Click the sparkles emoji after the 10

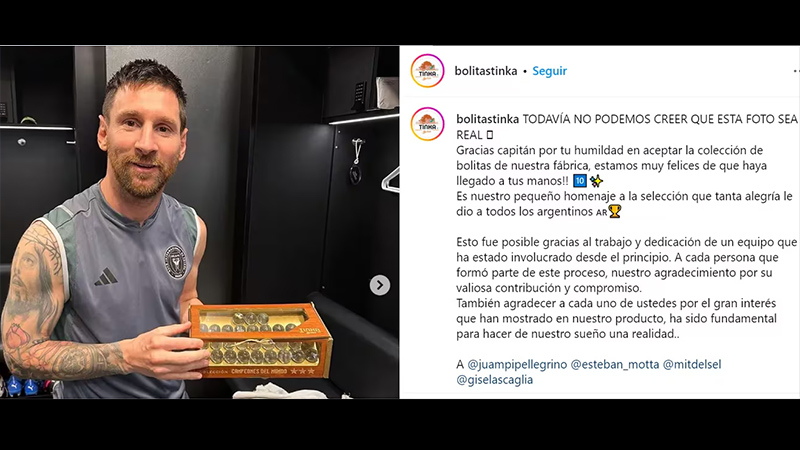point(596,181)
